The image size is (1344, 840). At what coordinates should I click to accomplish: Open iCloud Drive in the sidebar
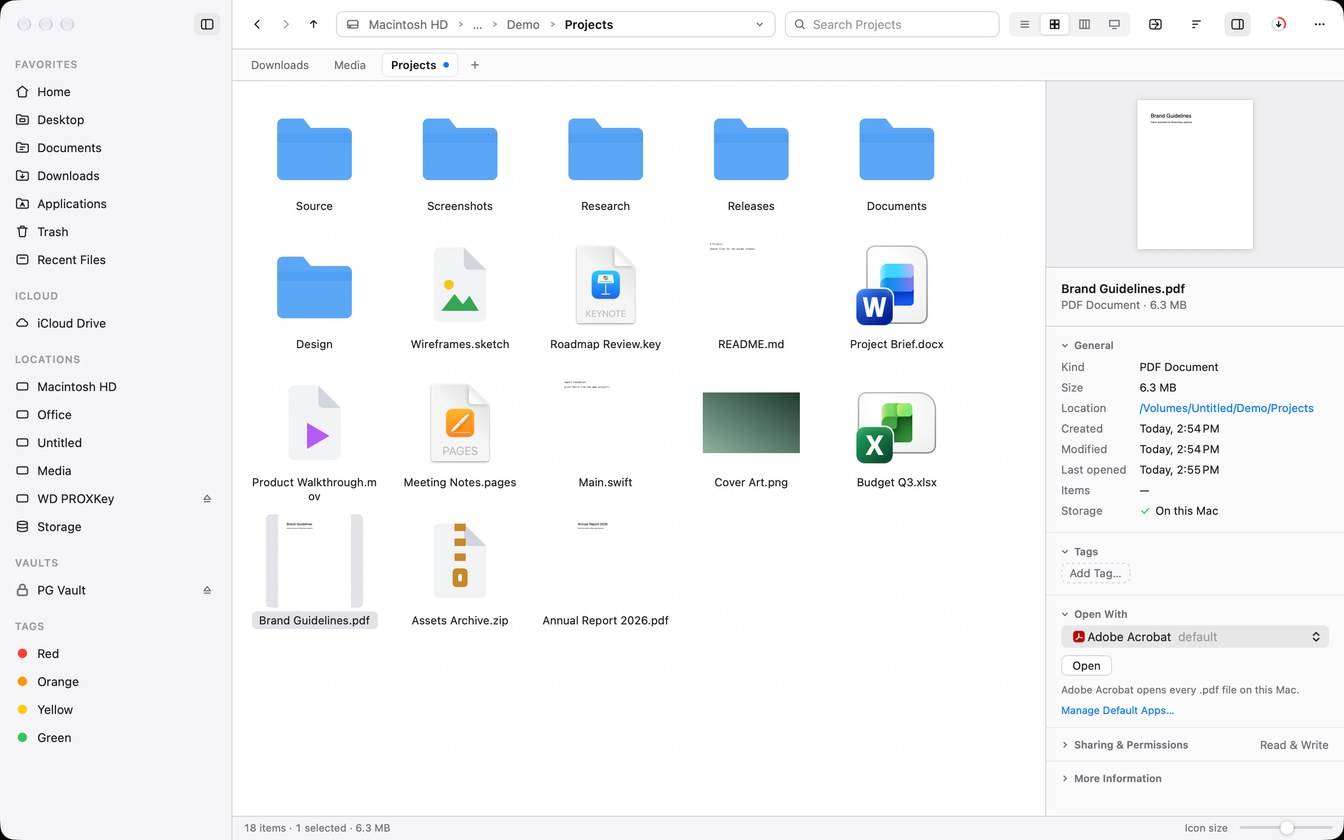pyautogui.click(x=116, y=323)
